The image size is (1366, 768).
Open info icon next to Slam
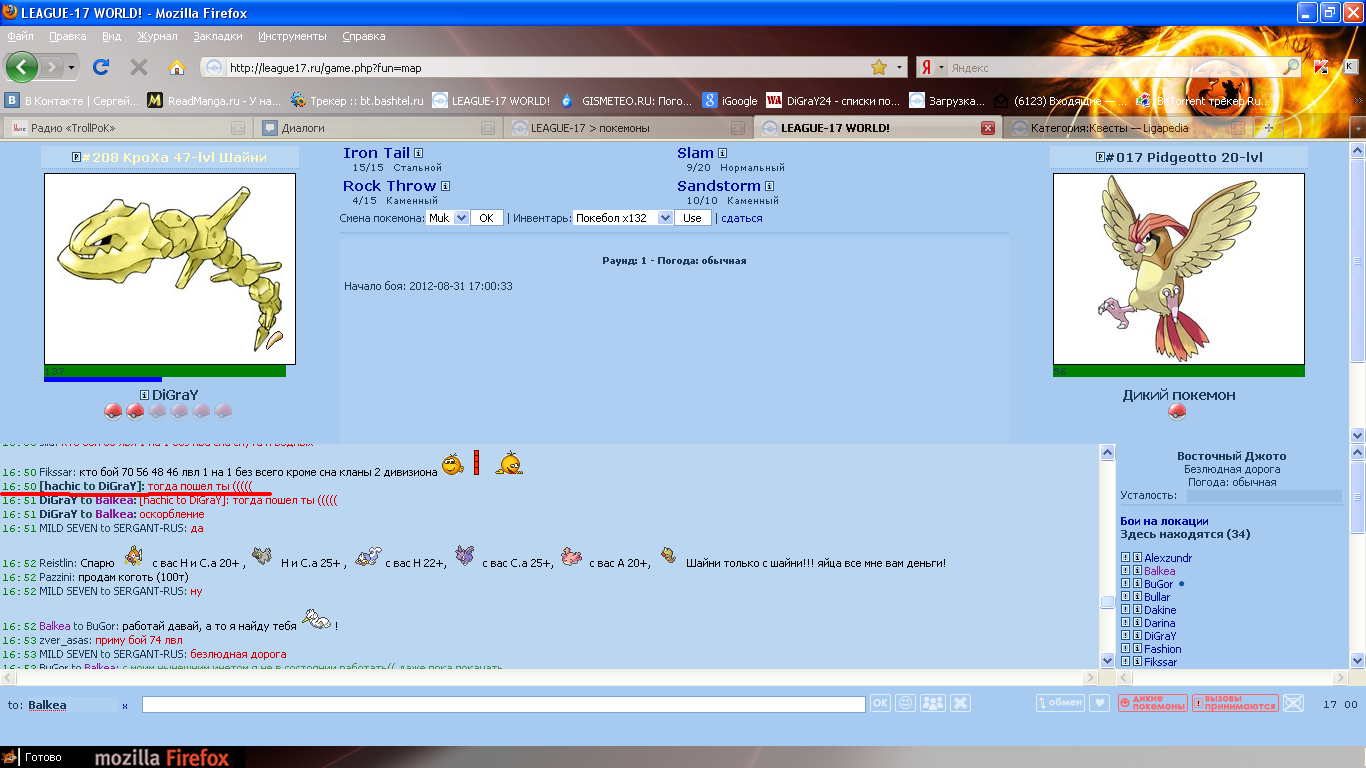(x=723, y=153)
